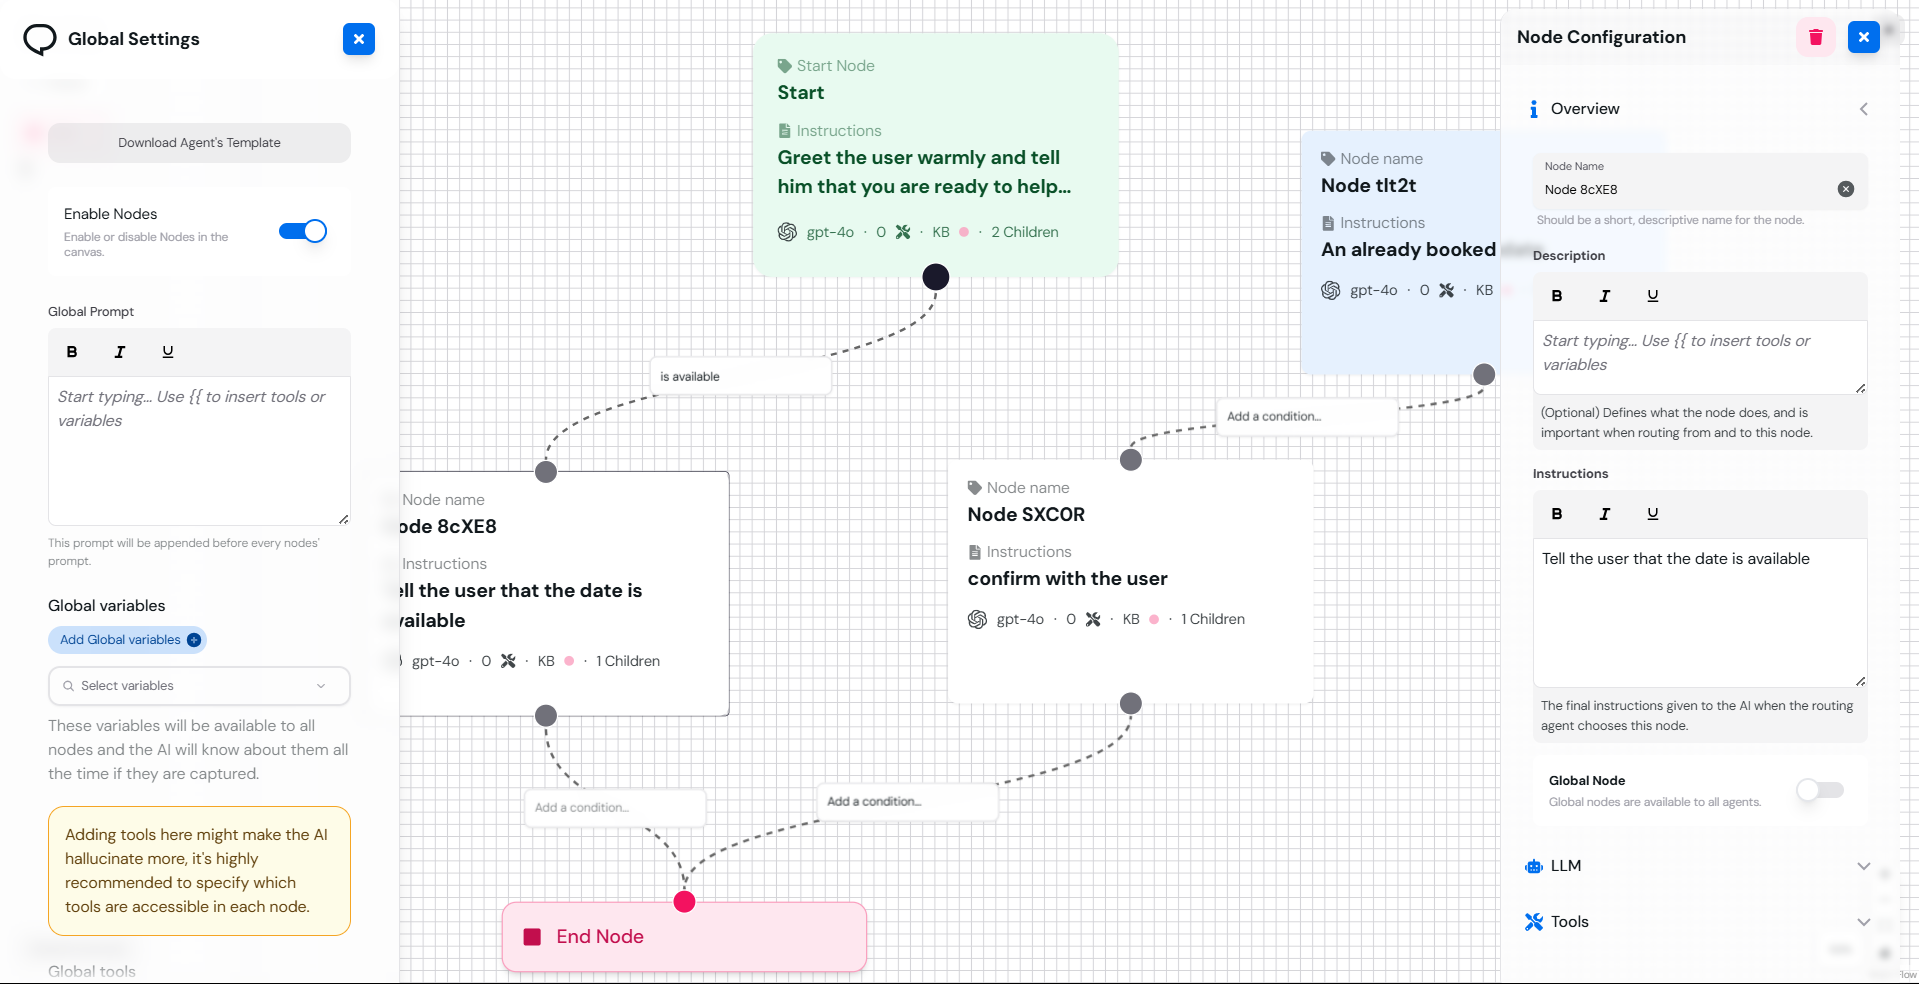Close the Node Configuration panel
1919x984 pixels.
point(1863,37)
